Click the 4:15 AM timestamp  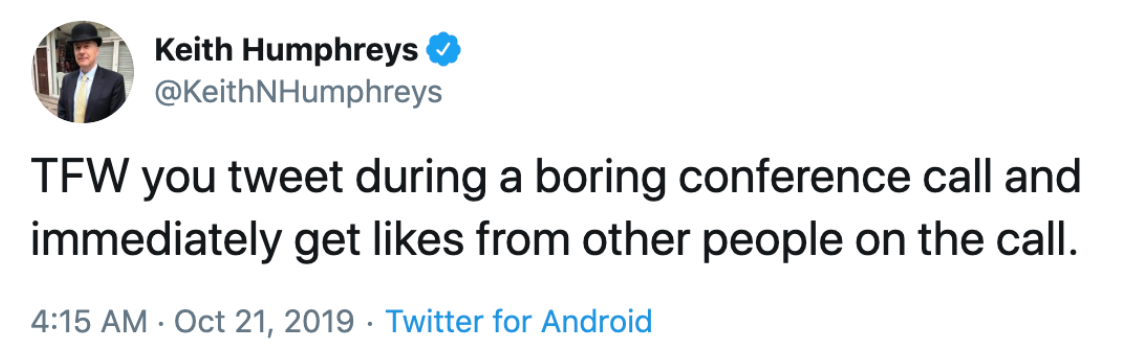pos(89,320)
